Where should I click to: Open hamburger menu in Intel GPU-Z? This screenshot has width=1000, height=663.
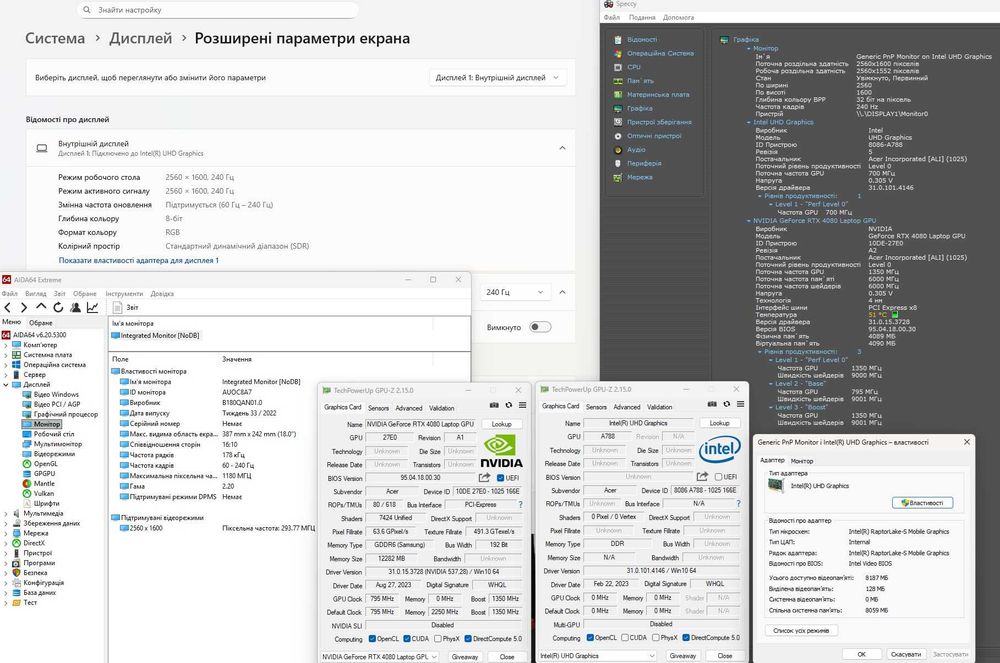tap(740, 404)
